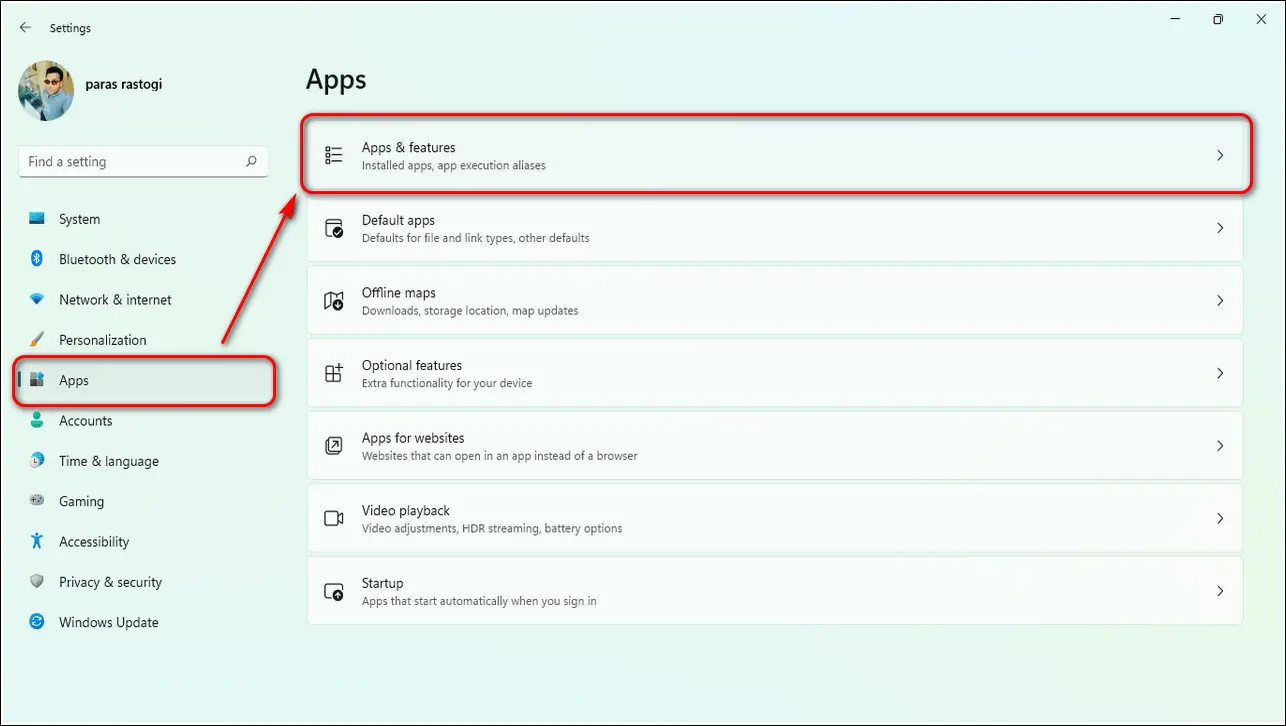Click the Optional features grid icon
This screenshot has width=1286, height=726.
pos(334,373)
